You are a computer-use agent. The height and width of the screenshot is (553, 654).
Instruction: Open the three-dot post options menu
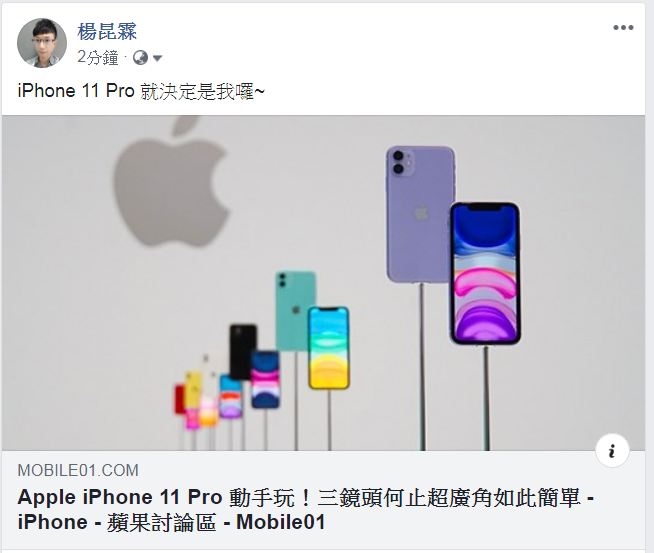point(623,28)
